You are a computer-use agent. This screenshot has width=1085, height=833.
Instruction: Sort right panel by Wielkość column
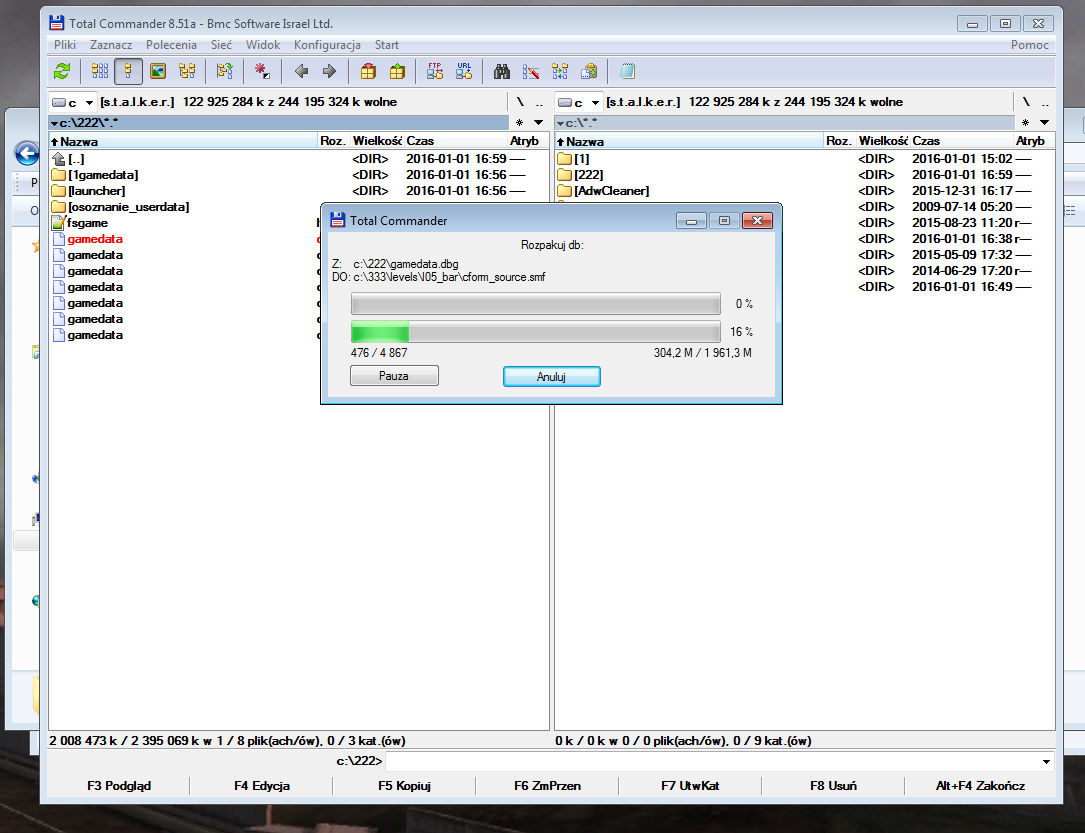click(882, 141)
